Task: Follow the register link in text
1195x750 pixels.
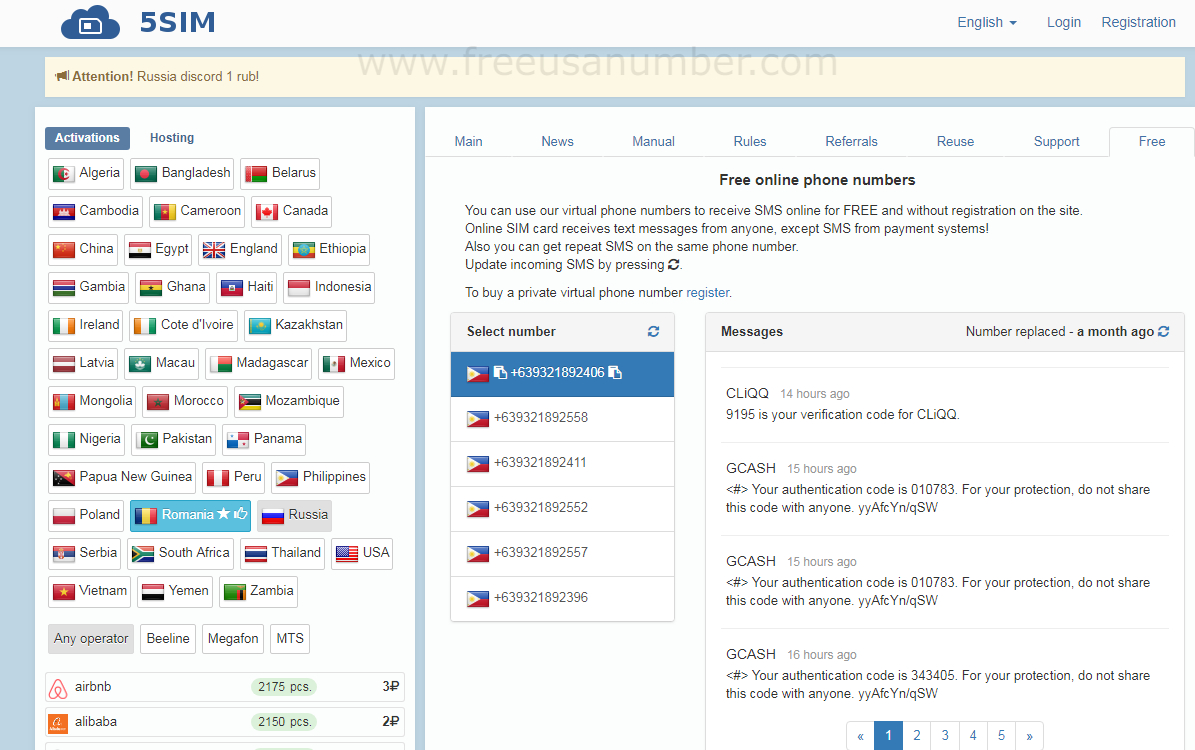Action: point(707,293)
